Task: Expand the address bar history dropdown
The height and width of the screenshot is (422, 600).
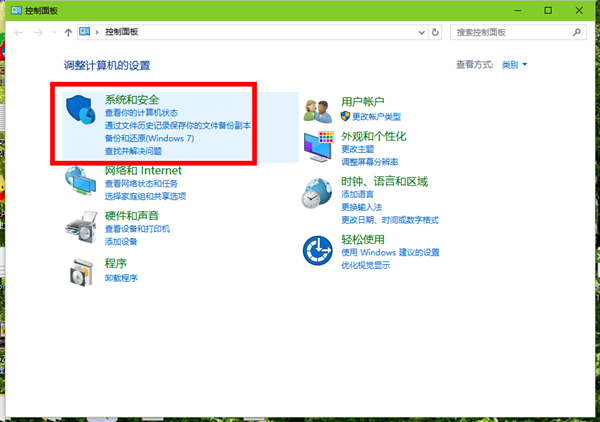Action: (x=422, y=33)
